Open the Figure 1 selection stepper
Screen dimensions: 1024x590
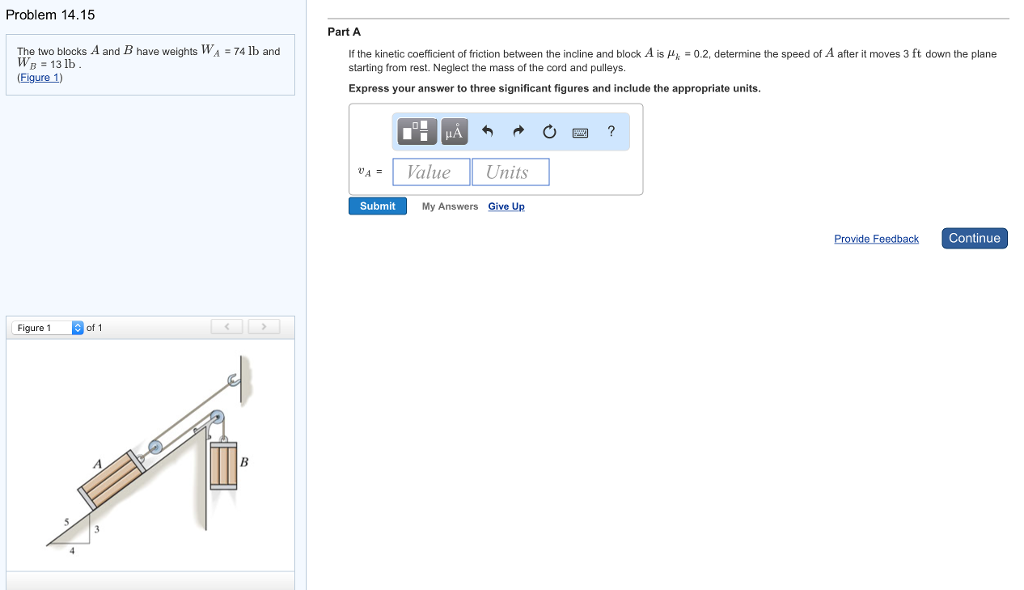(76, 327)
